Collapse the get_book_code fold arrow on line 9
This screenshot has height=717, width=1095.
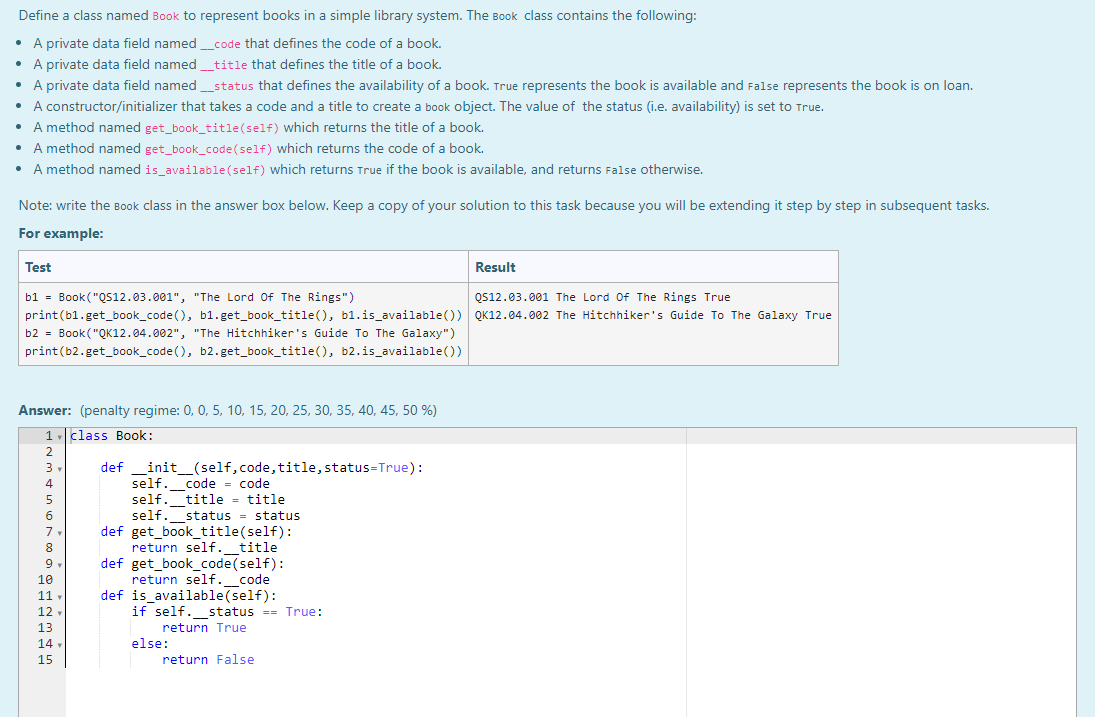(60, 566)
